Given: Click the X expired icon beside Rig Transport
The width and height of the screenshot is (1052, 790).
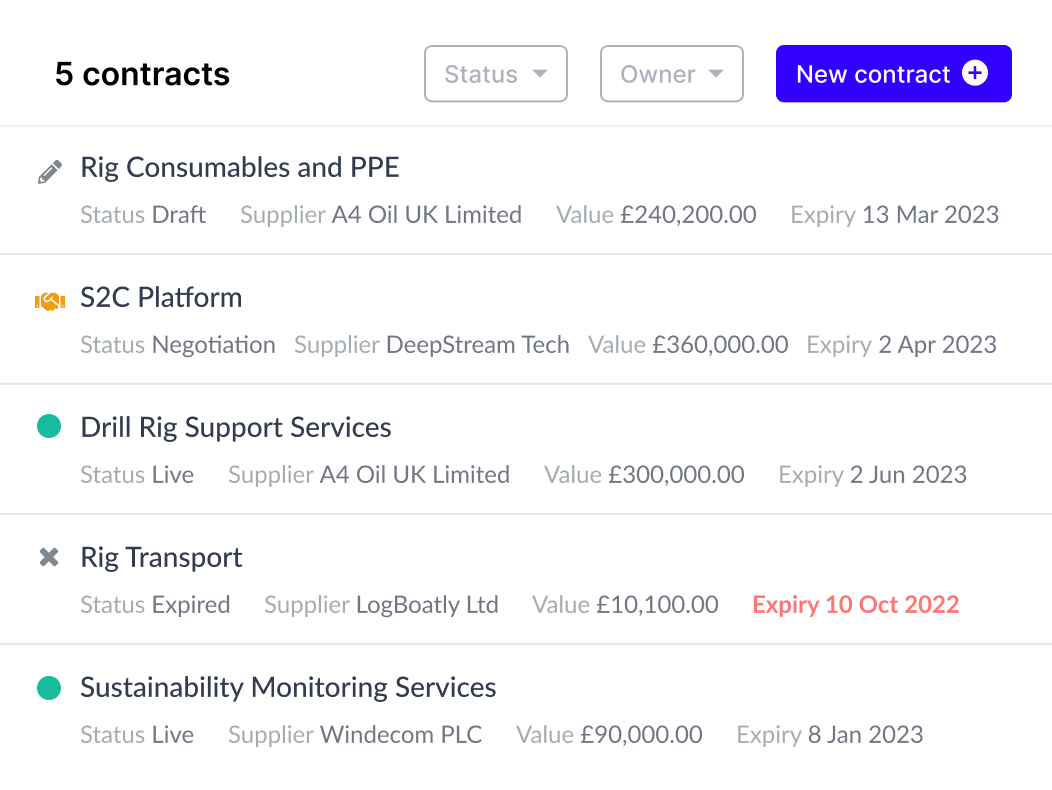Looking at the screenshot, I should (x=49, y=558).
